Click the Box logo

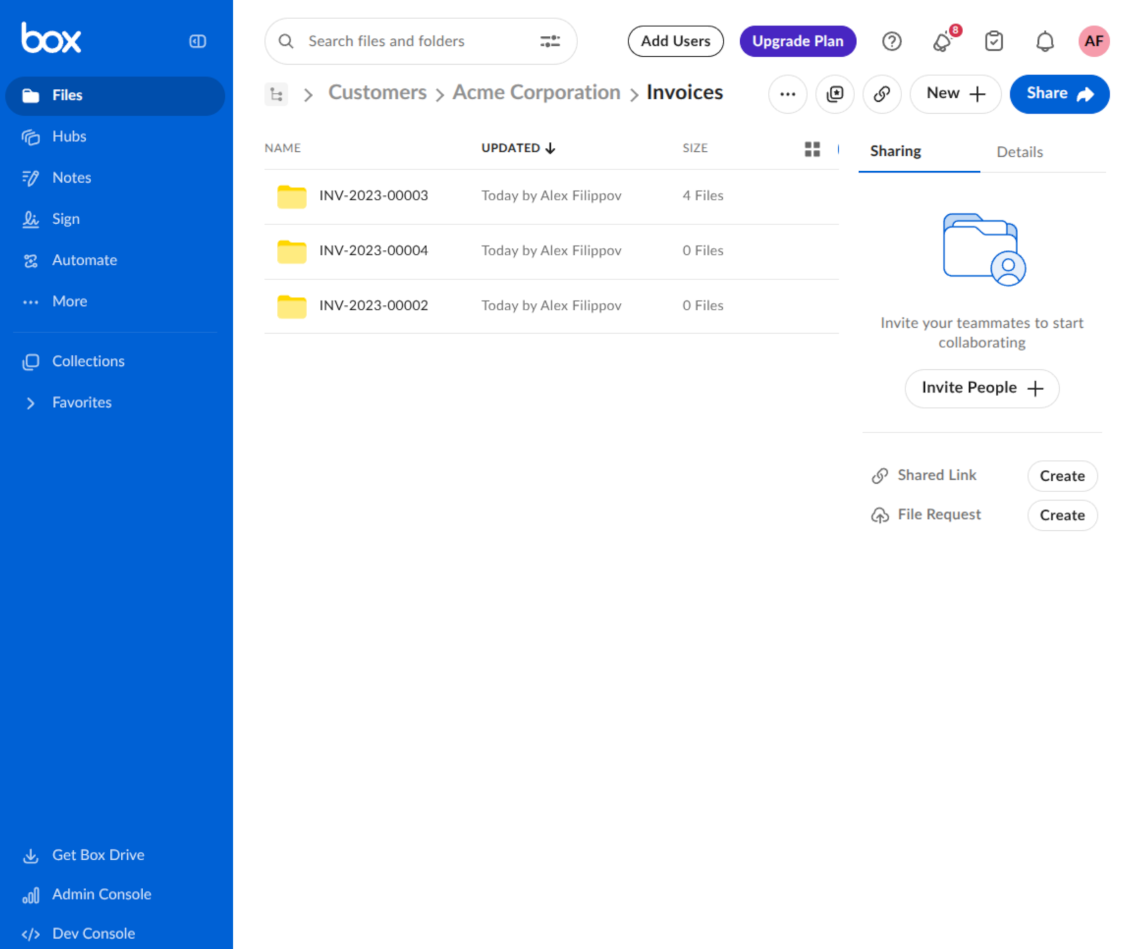point(50,38)
